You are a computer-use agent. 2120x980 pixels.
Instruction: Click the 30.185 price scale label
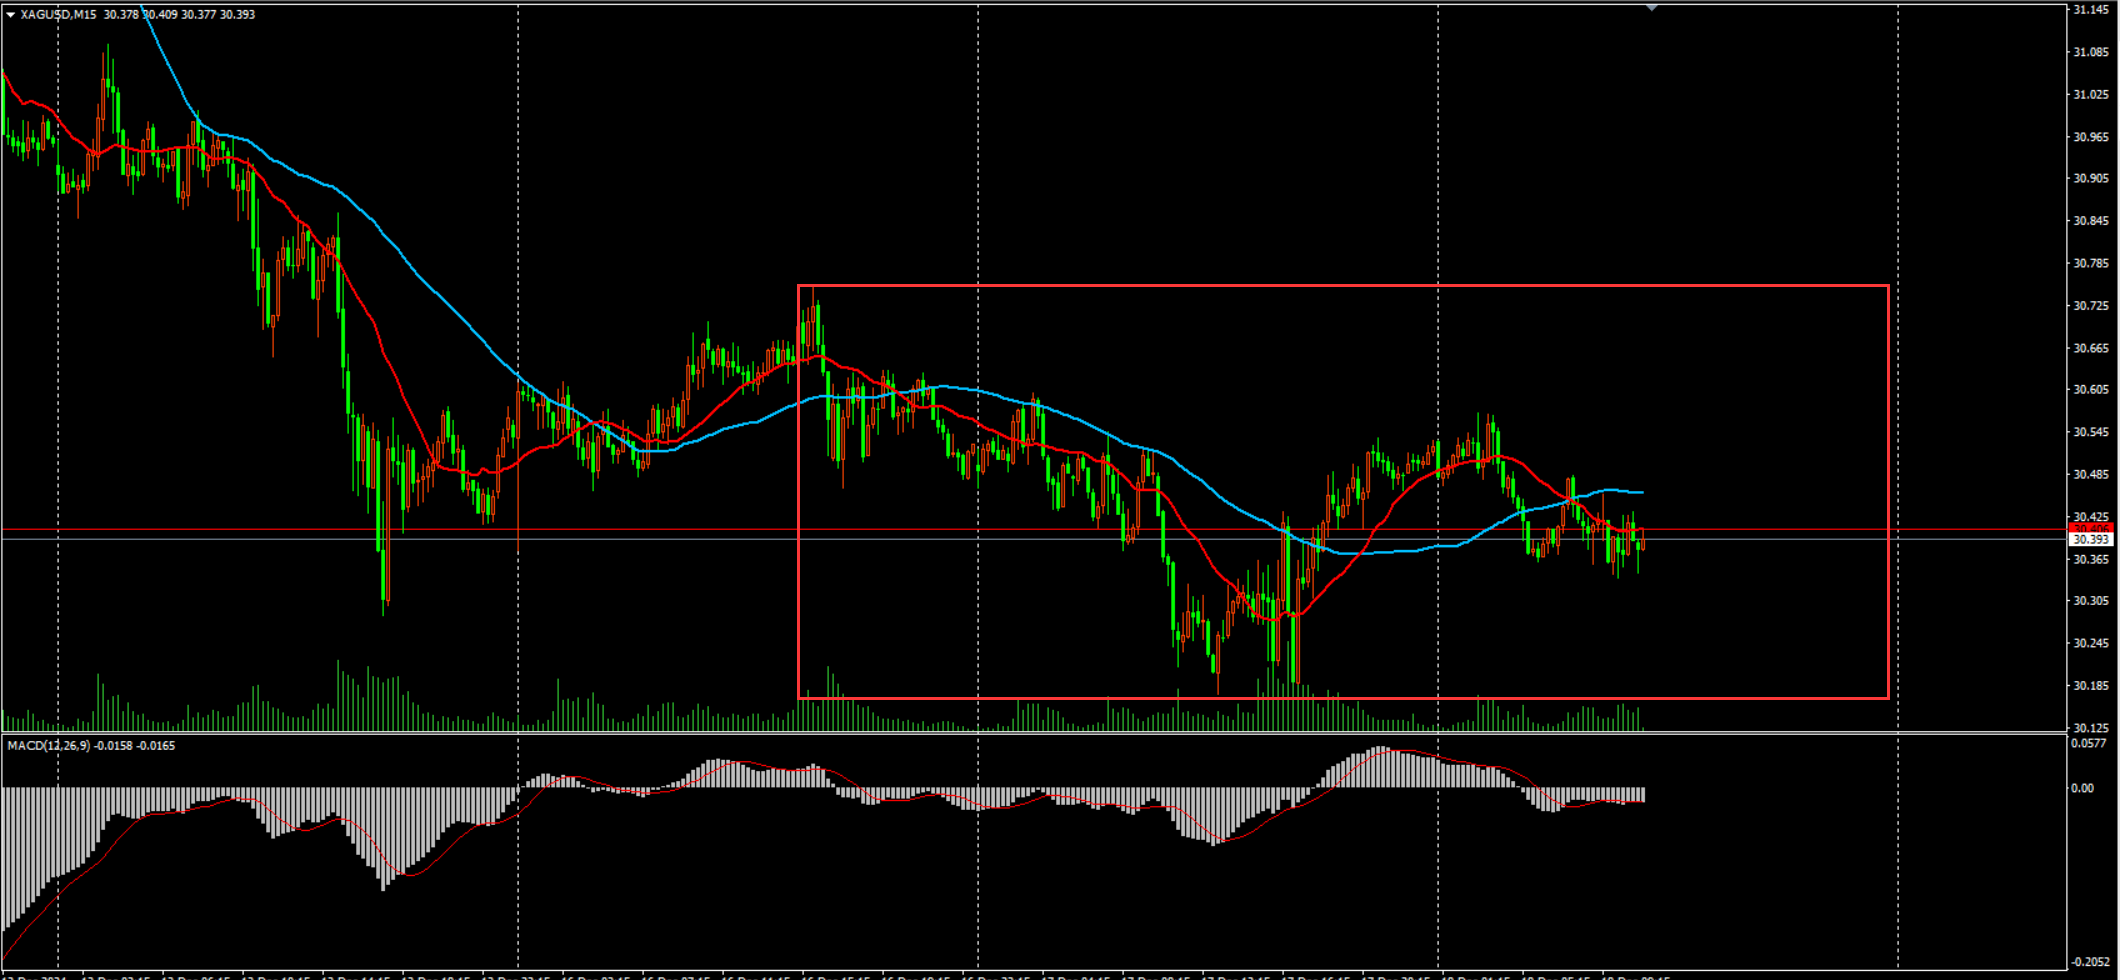(2091, 686)
